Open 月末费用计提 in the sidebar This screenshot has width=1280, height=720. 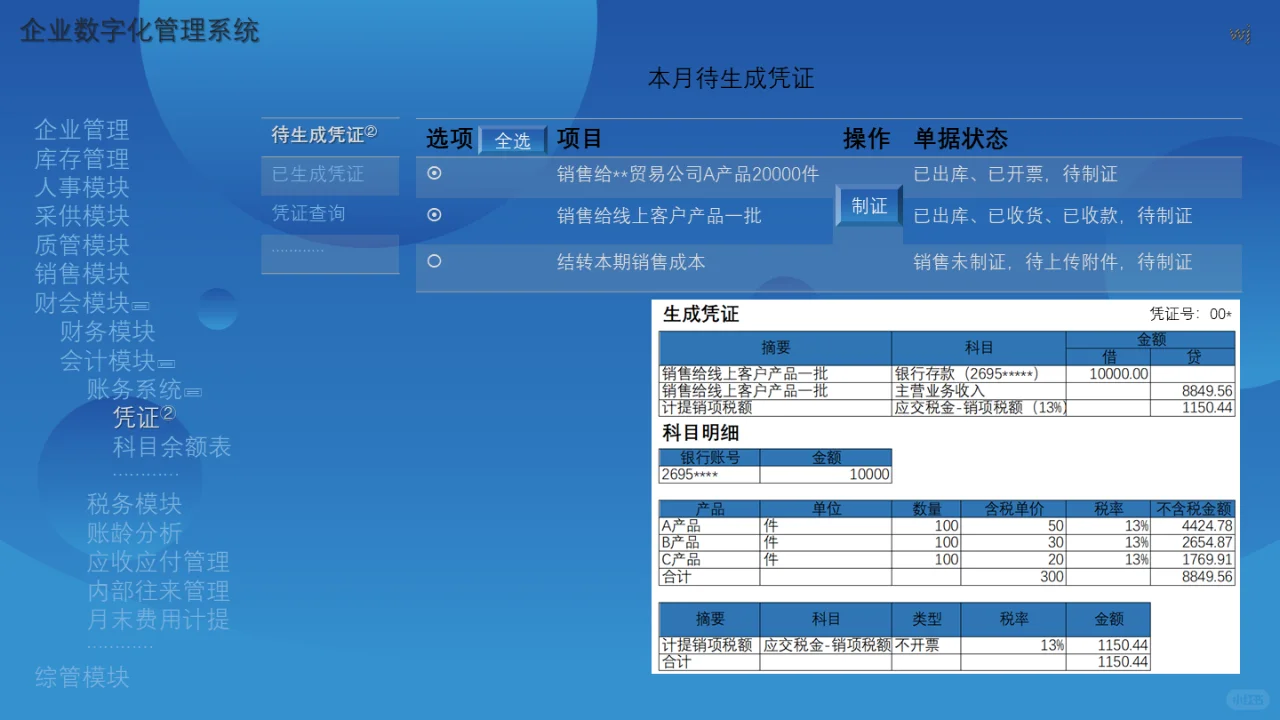158,619
